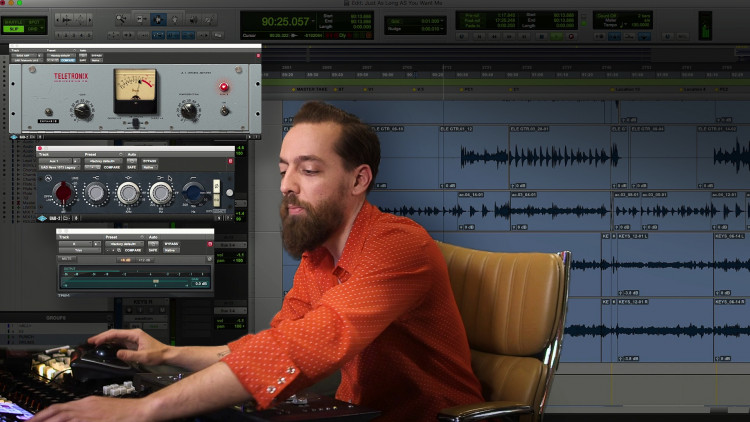The image size is (750, 422).
Task: Select the +12 dB range in Trim plugin
Action: [x=144, y=260]
